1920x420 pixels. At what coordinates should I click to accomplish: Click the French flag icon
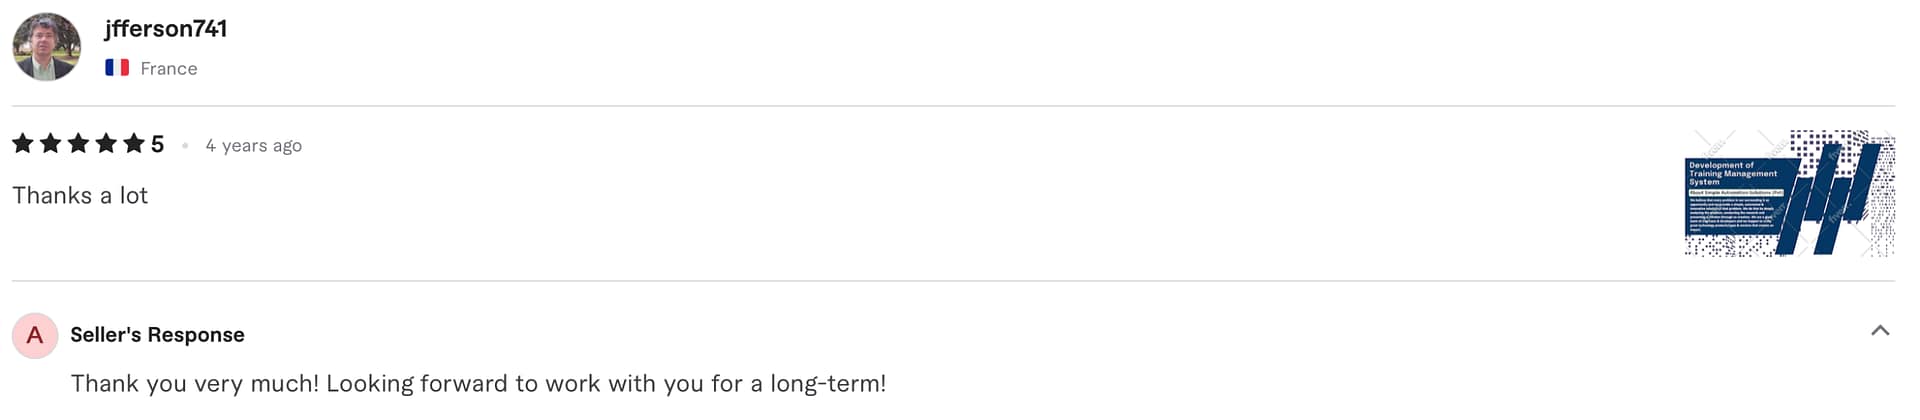[117, 68]
